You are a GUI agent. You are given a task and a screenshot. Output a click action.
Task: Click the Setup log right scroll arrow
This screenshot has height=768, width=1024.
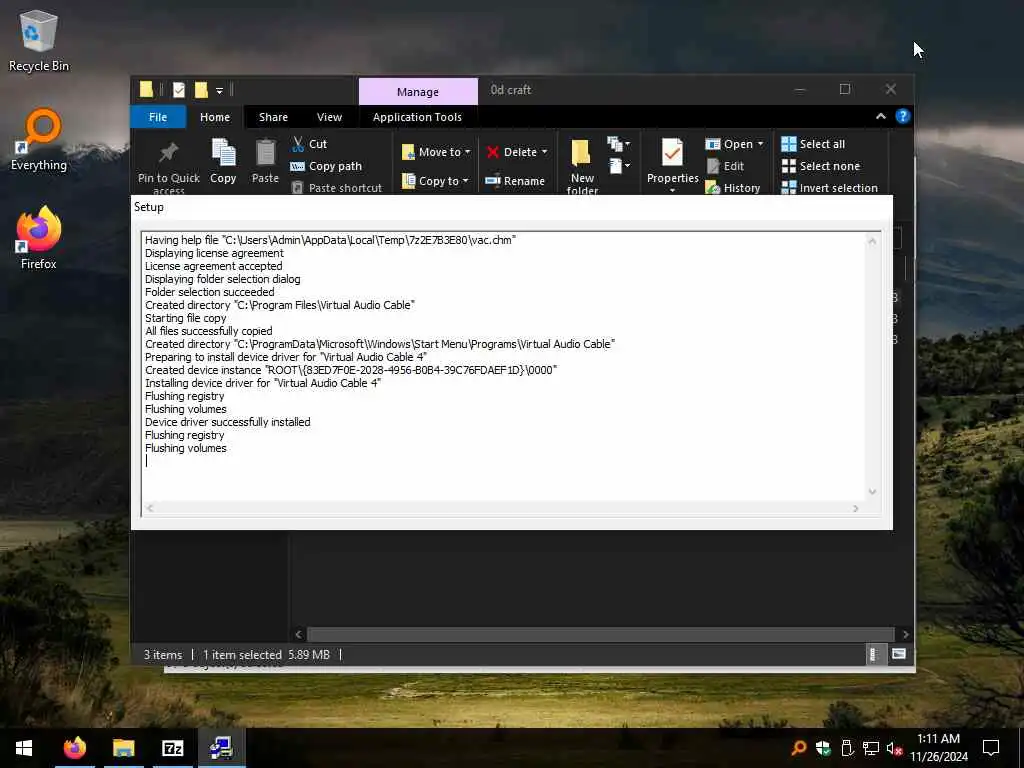click(x=856, y=508)
